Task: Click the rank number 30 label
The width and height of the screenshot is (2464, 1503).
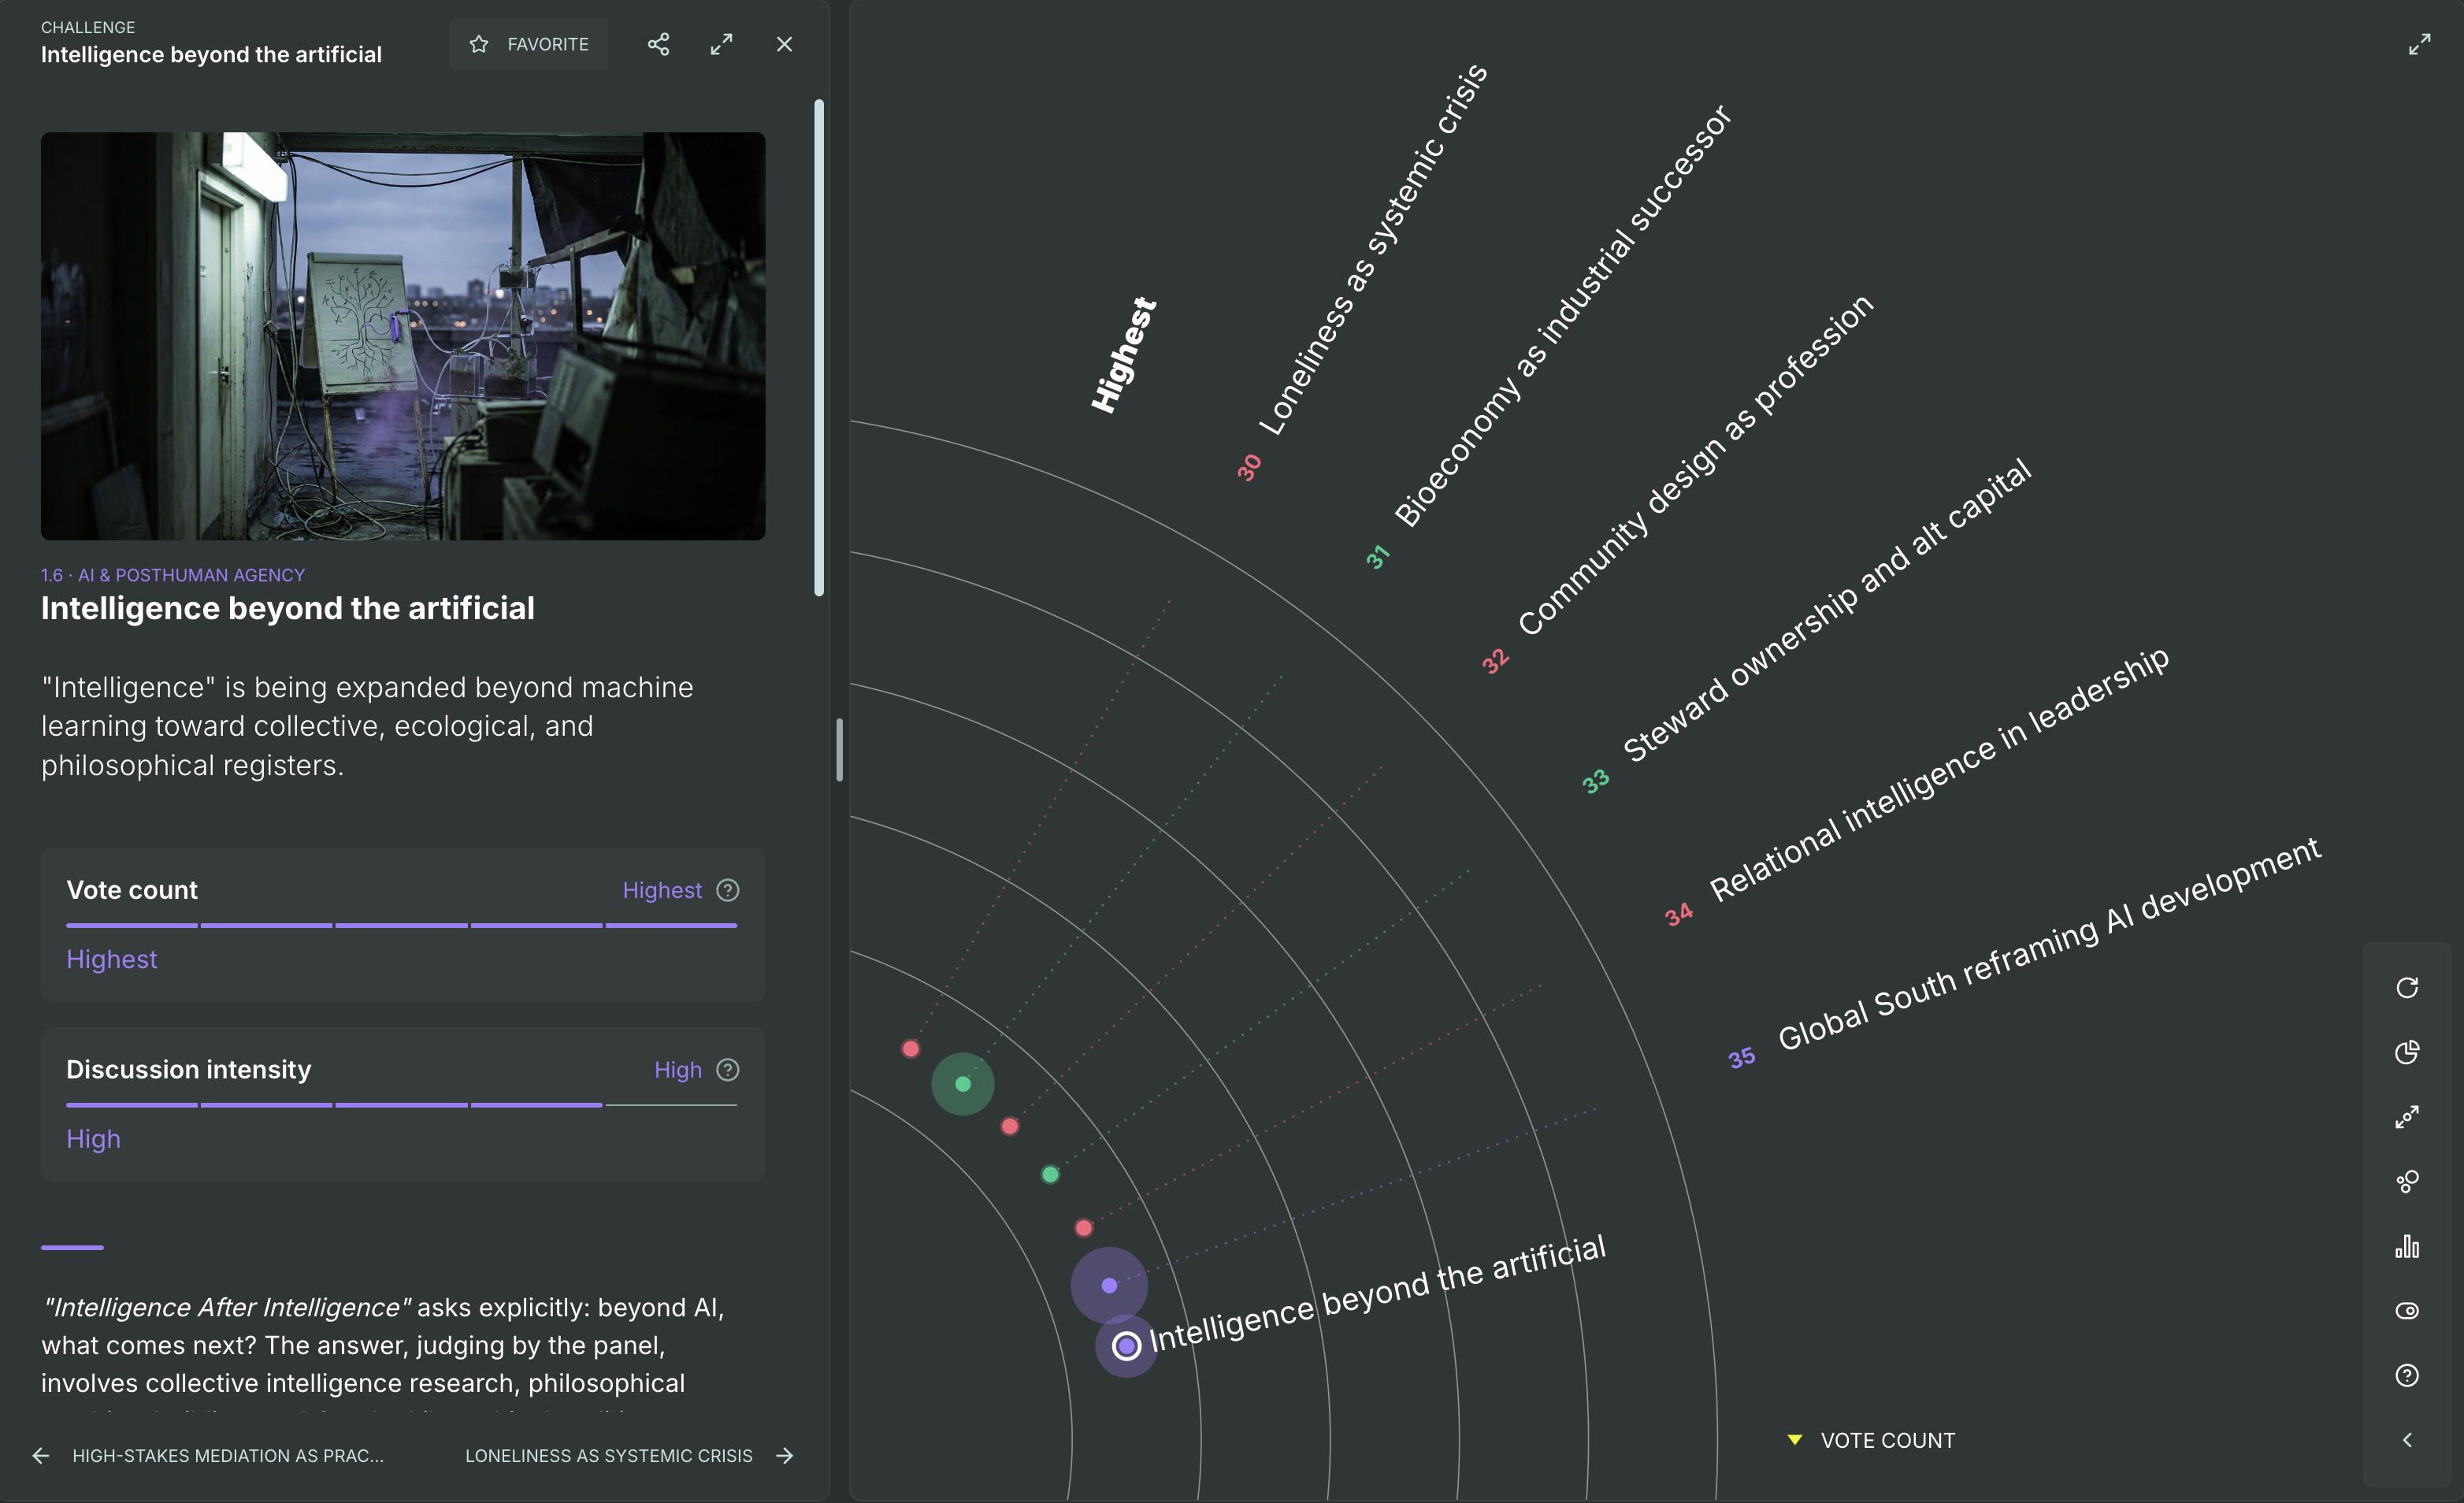Action: (x=1249, y=467)
